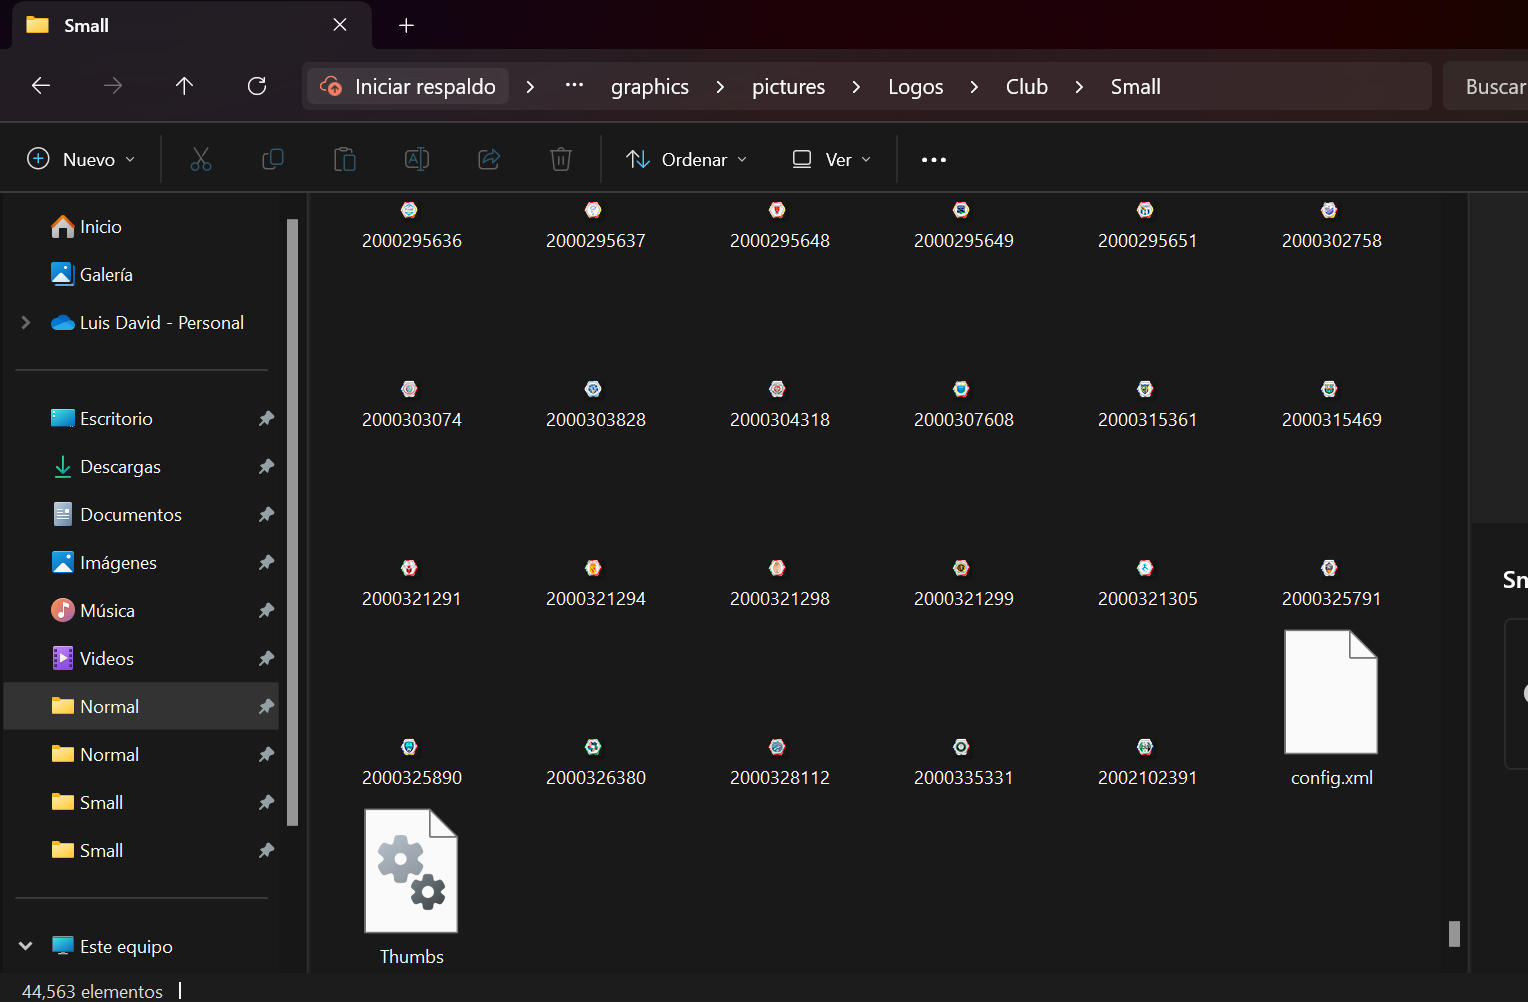
Task: Select logo thumbnail 2000326380
Action: click(593, 747)
